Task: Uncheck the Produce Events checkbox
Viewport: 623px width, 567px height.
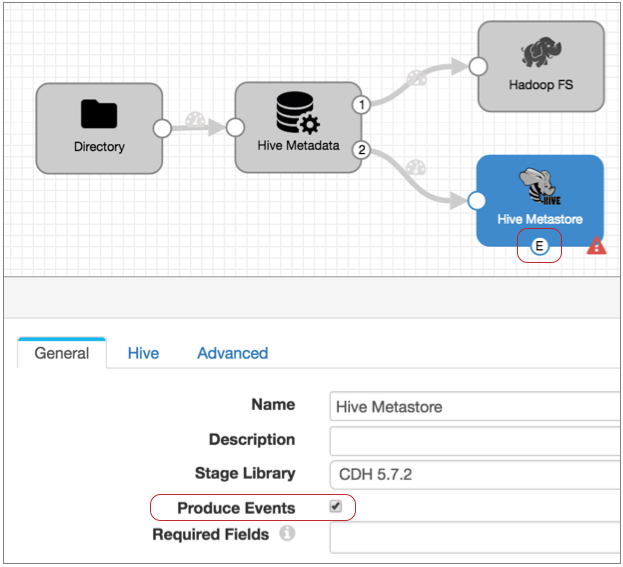Action: click(x=336, y=507)
